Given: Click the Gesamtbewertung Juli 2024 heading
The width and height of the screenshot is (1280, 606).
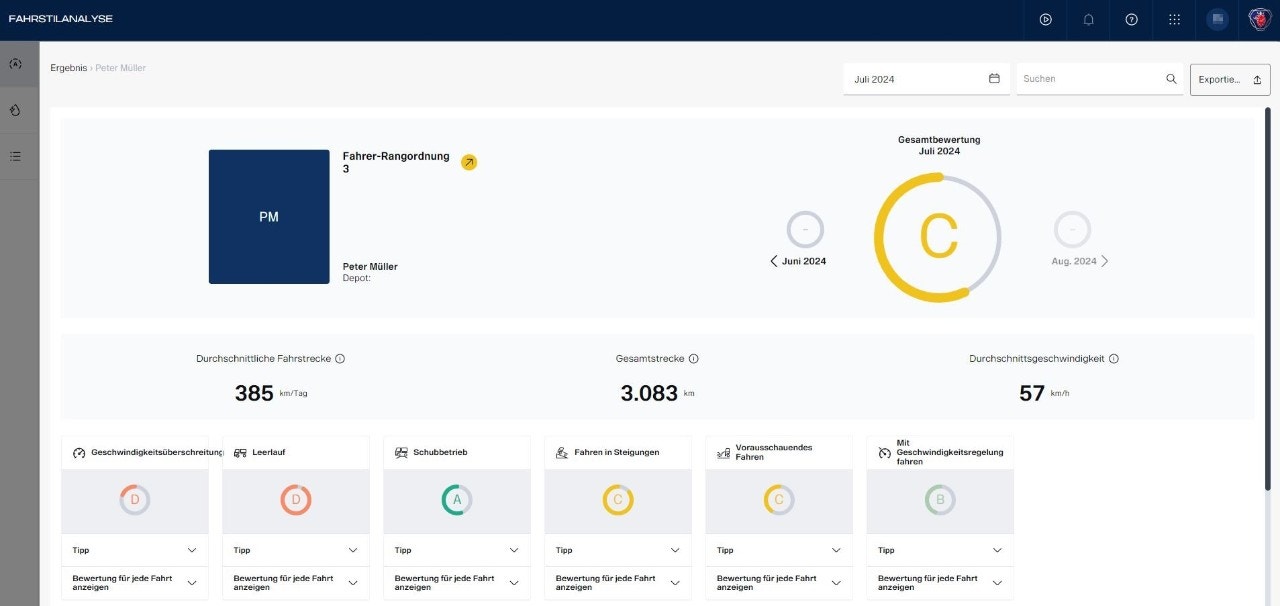Looking at the screenshot, I should pyautogui.click(x=939, y=146).
